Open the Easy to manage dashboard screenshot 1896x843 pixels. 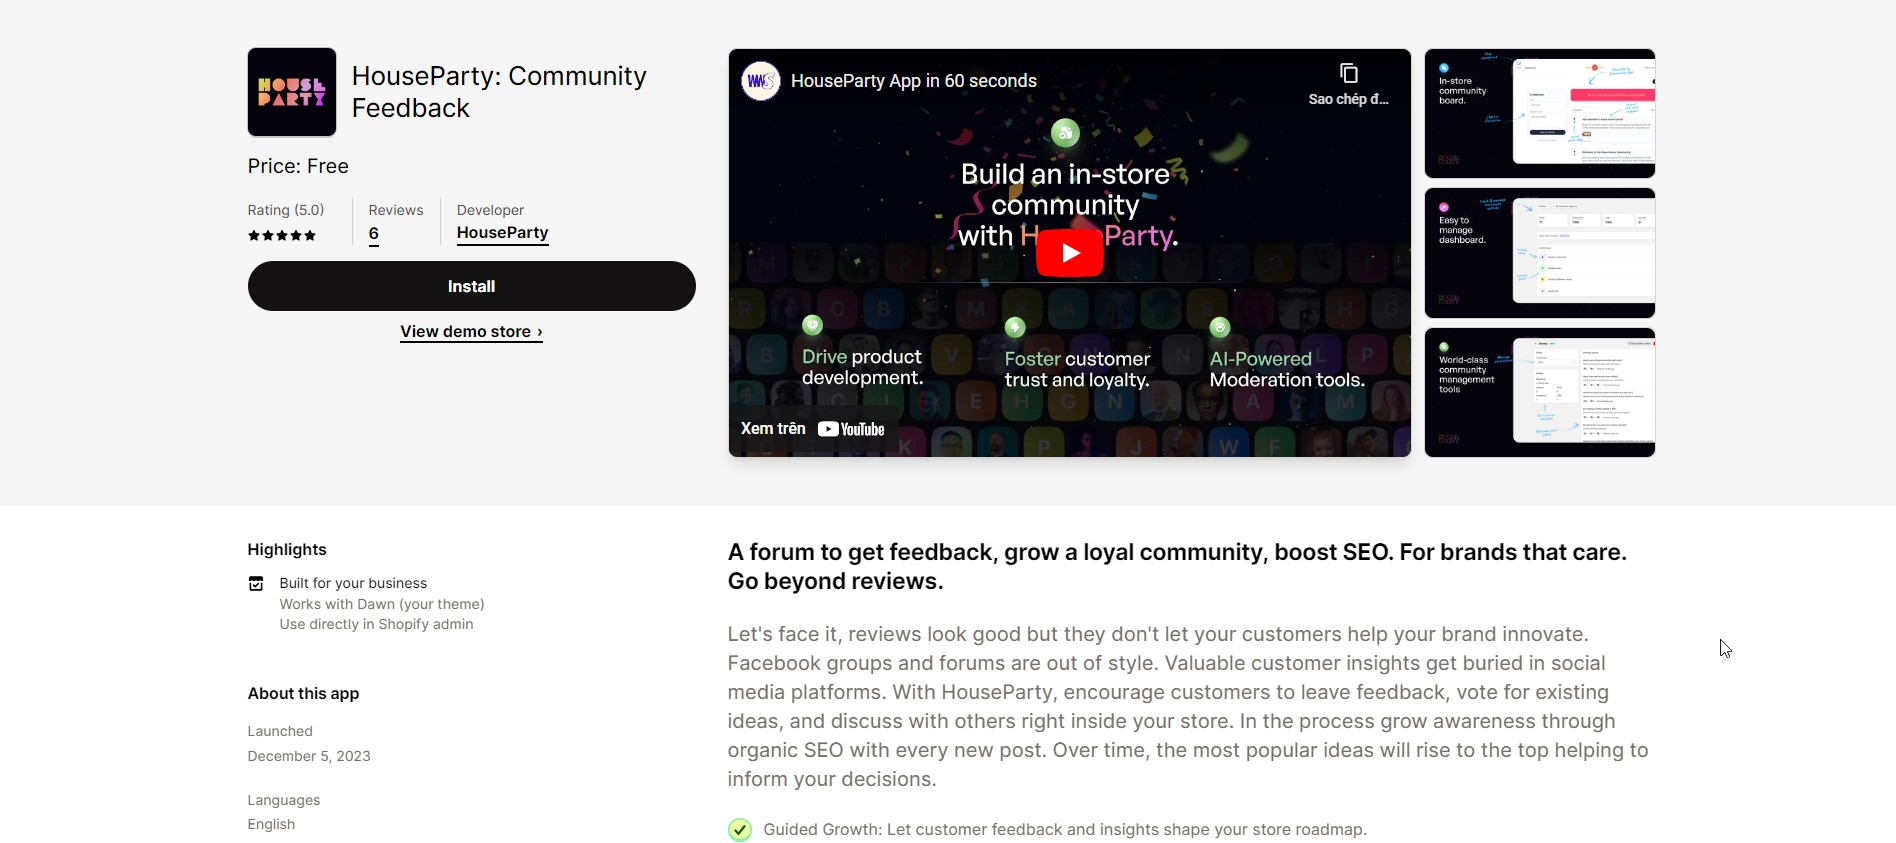tap(1540, 253)
